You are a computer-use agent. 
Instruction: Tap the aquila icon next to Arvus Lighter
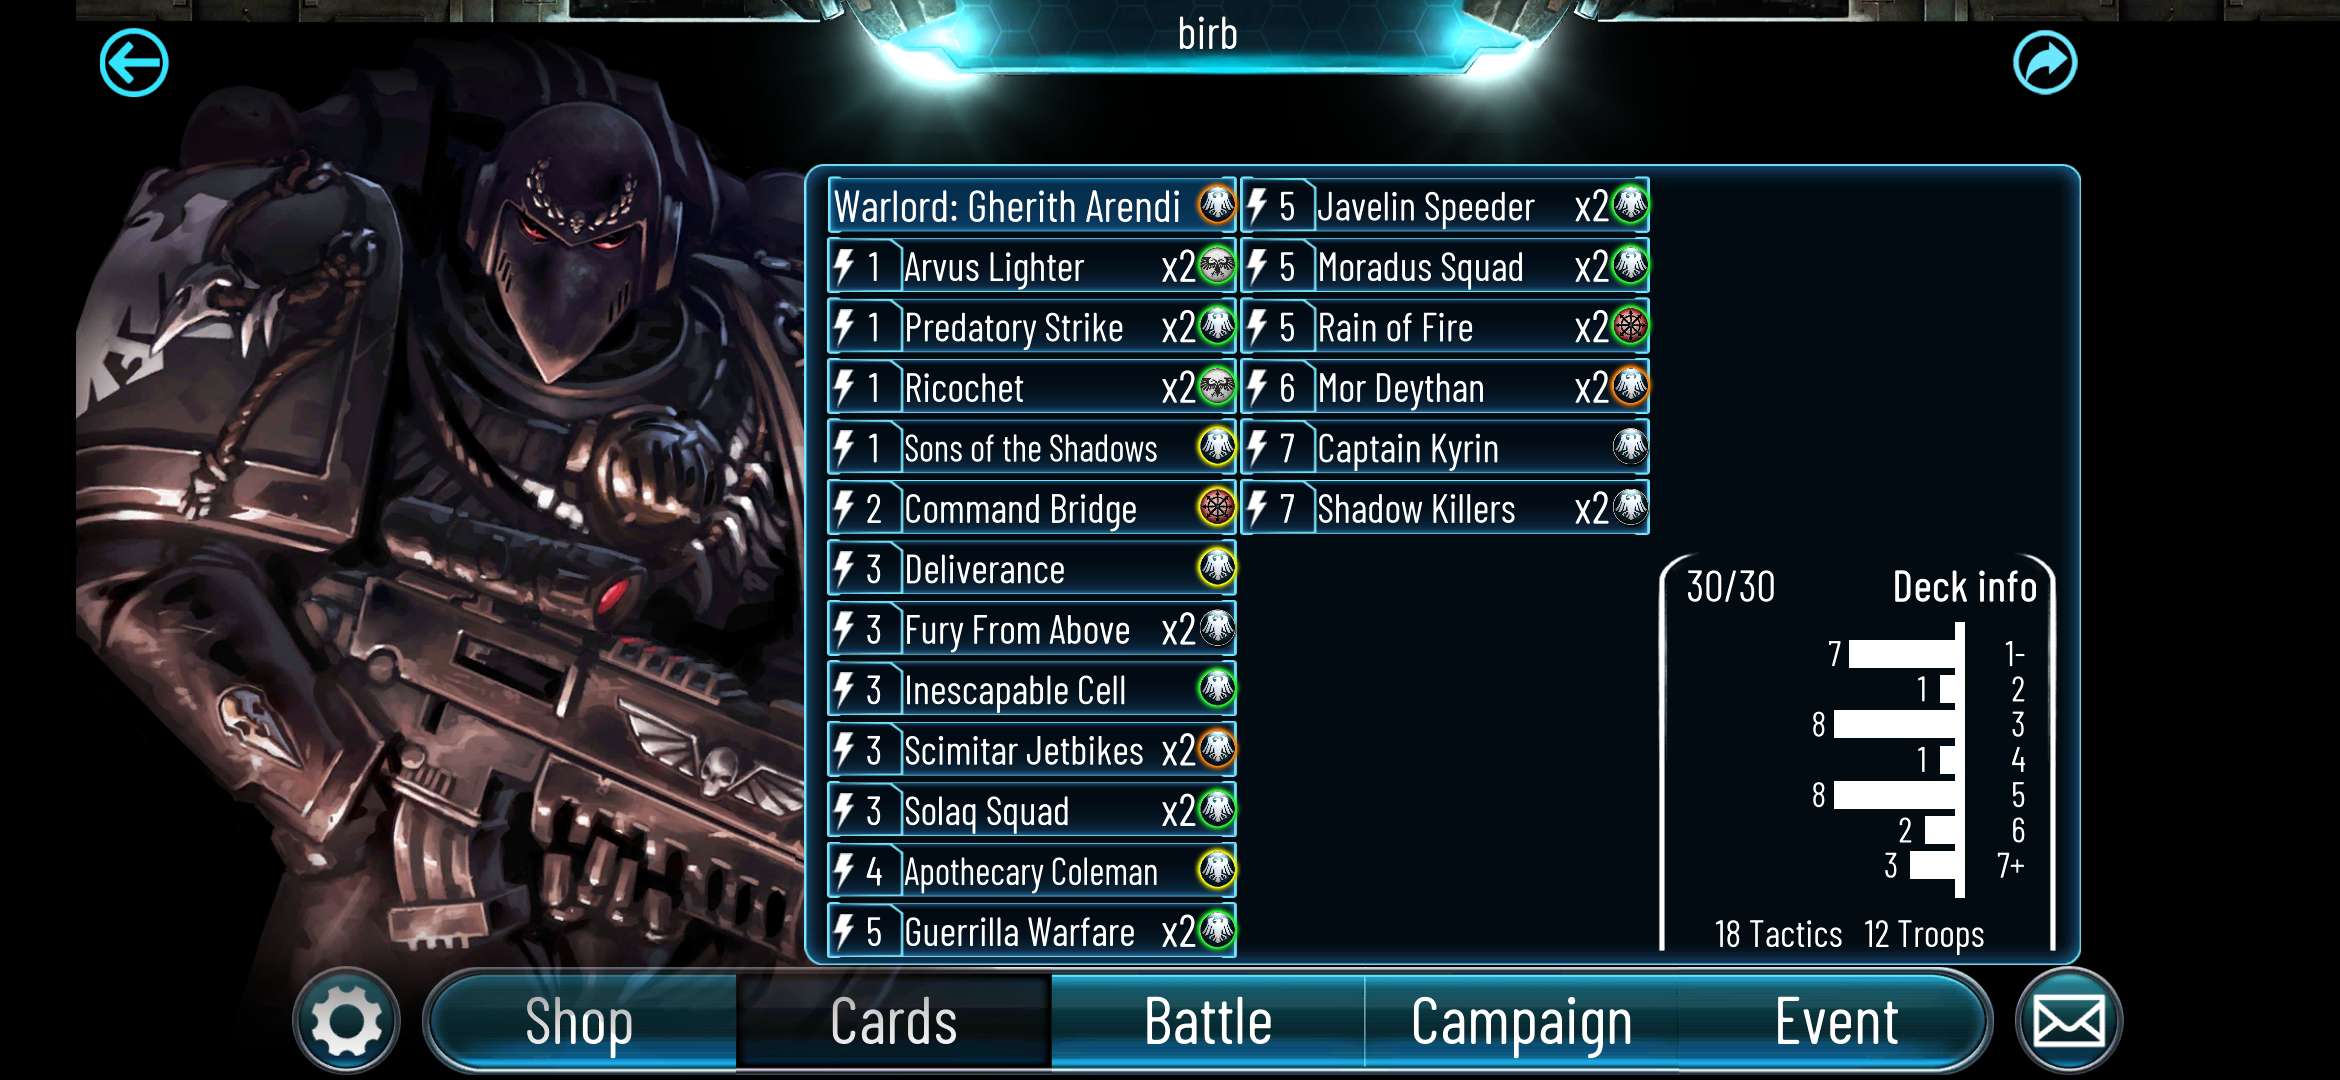(1217, 266)
